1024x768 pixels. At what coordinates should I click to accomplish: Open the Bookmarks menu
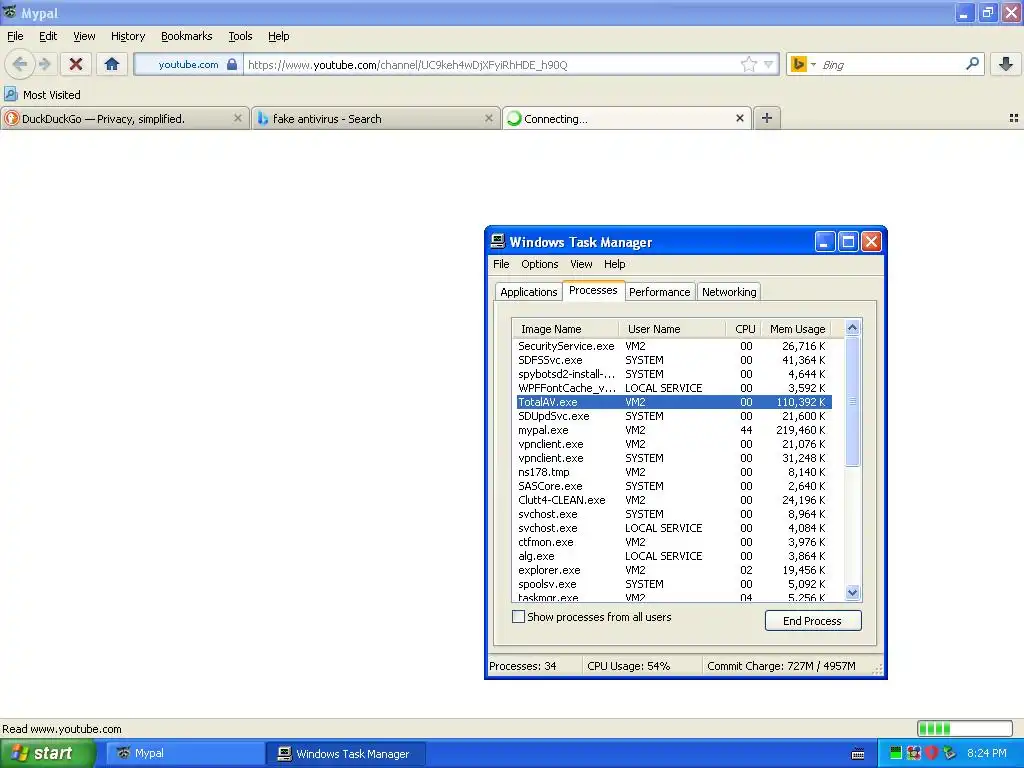click(x=186, y=36)
